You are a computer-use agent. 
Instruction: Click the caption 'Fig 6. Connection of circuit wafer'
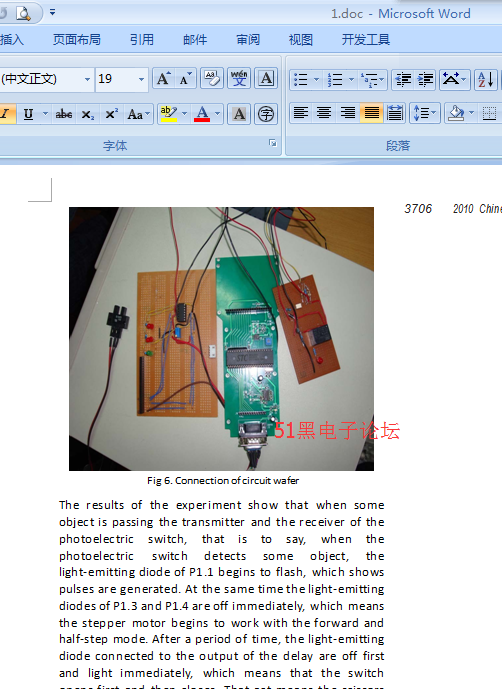223,480
